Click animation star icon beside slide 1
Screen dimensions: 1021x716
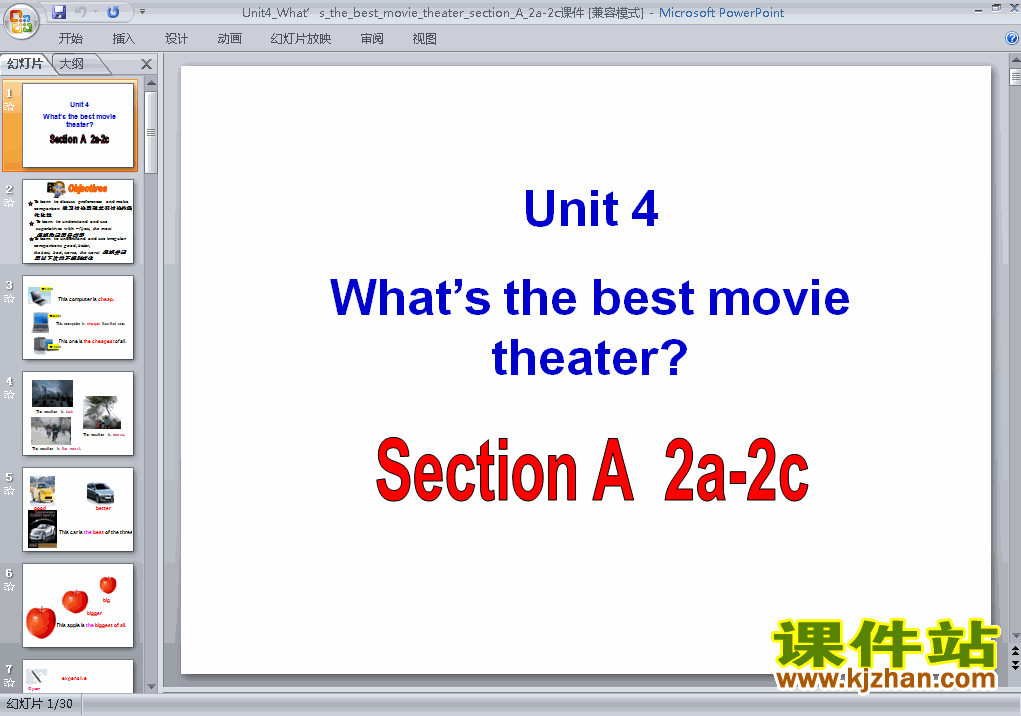tap(9, 107)
